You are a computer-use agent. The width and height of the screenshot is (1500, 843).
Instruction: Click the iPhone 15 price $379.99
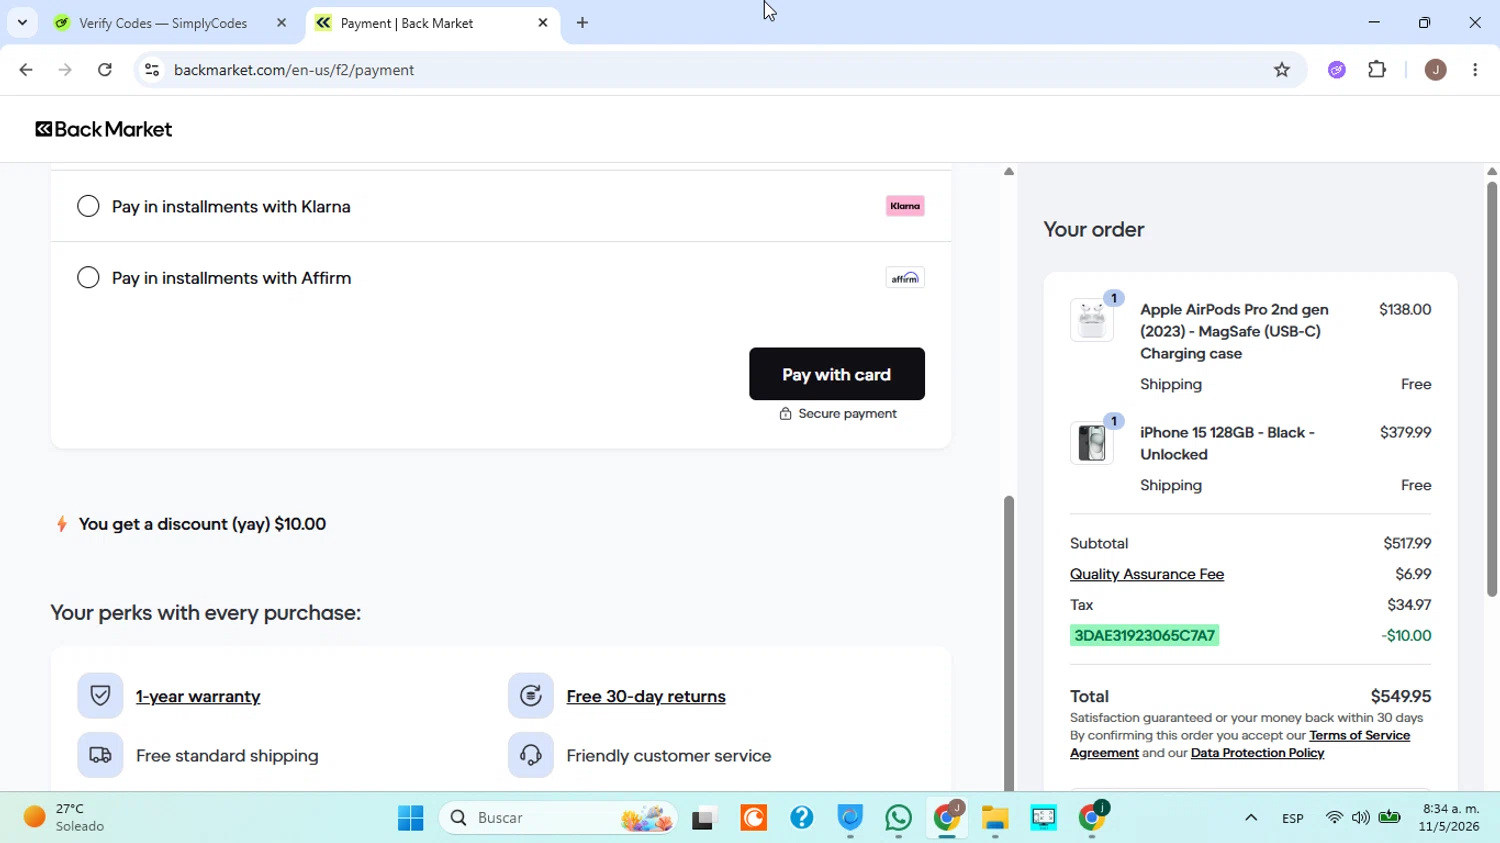(x=1405, y=433)
